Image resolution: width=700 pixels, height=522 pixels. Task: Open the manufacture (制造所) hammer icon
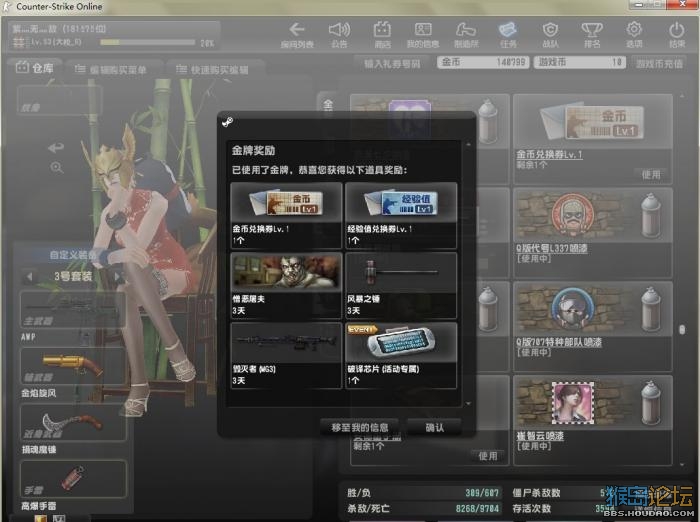click(x=466, y=34)
